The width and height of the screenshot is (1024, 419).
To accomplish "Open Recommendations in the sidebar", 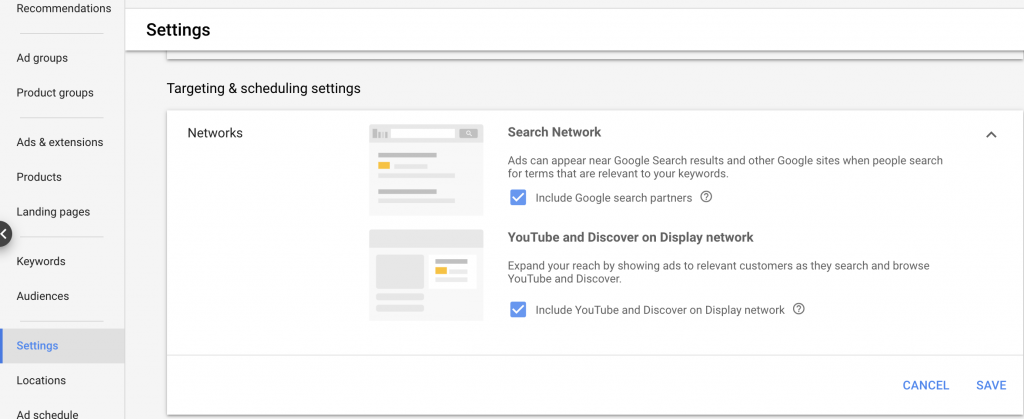I will tap(63, 8).
